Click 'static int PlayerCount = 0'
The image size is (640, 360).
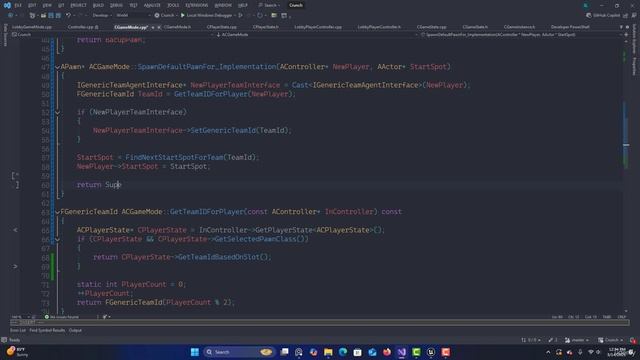(x=131, y=284)
